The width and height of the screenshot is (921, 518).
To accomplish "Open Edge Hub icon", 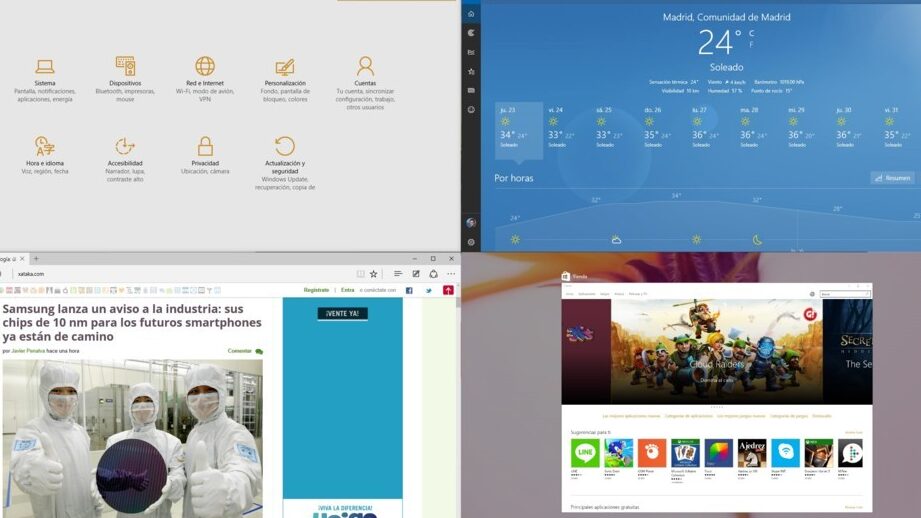I will [x=398, y=274].
